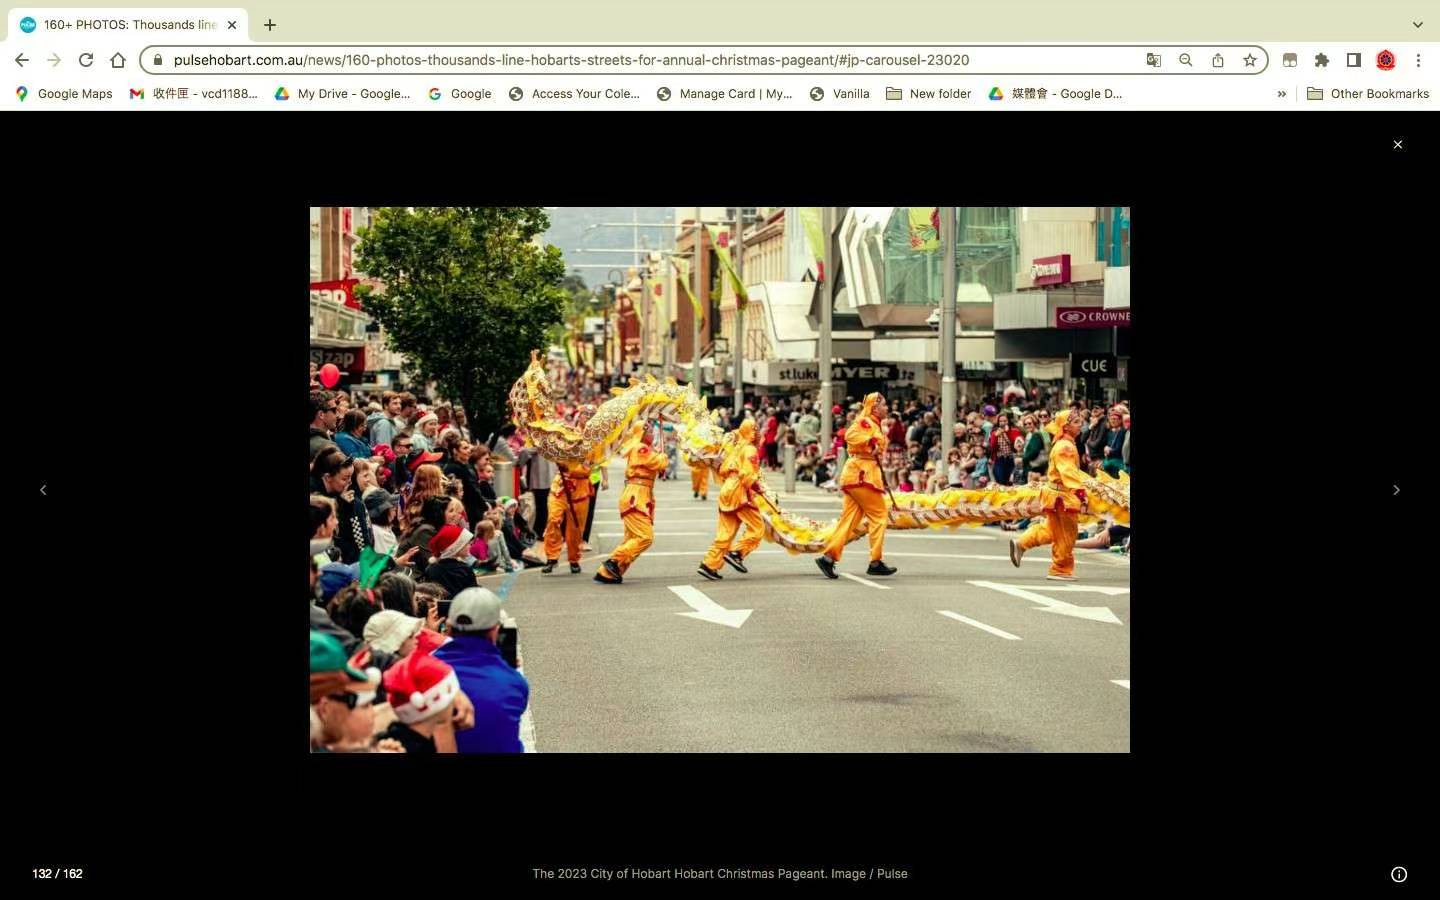Click the browser back arrow
Image resolution: width=1440 pixels, height=900 pixels.
pos(22,60)
